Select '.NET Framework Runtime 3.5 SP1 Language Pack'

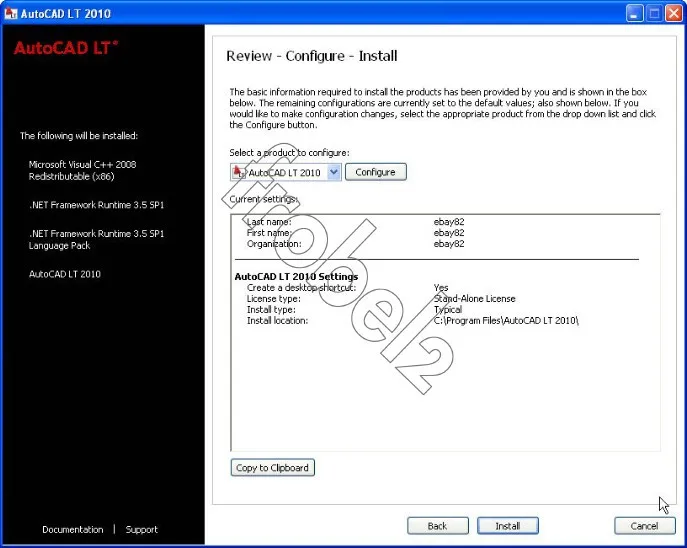96,240
